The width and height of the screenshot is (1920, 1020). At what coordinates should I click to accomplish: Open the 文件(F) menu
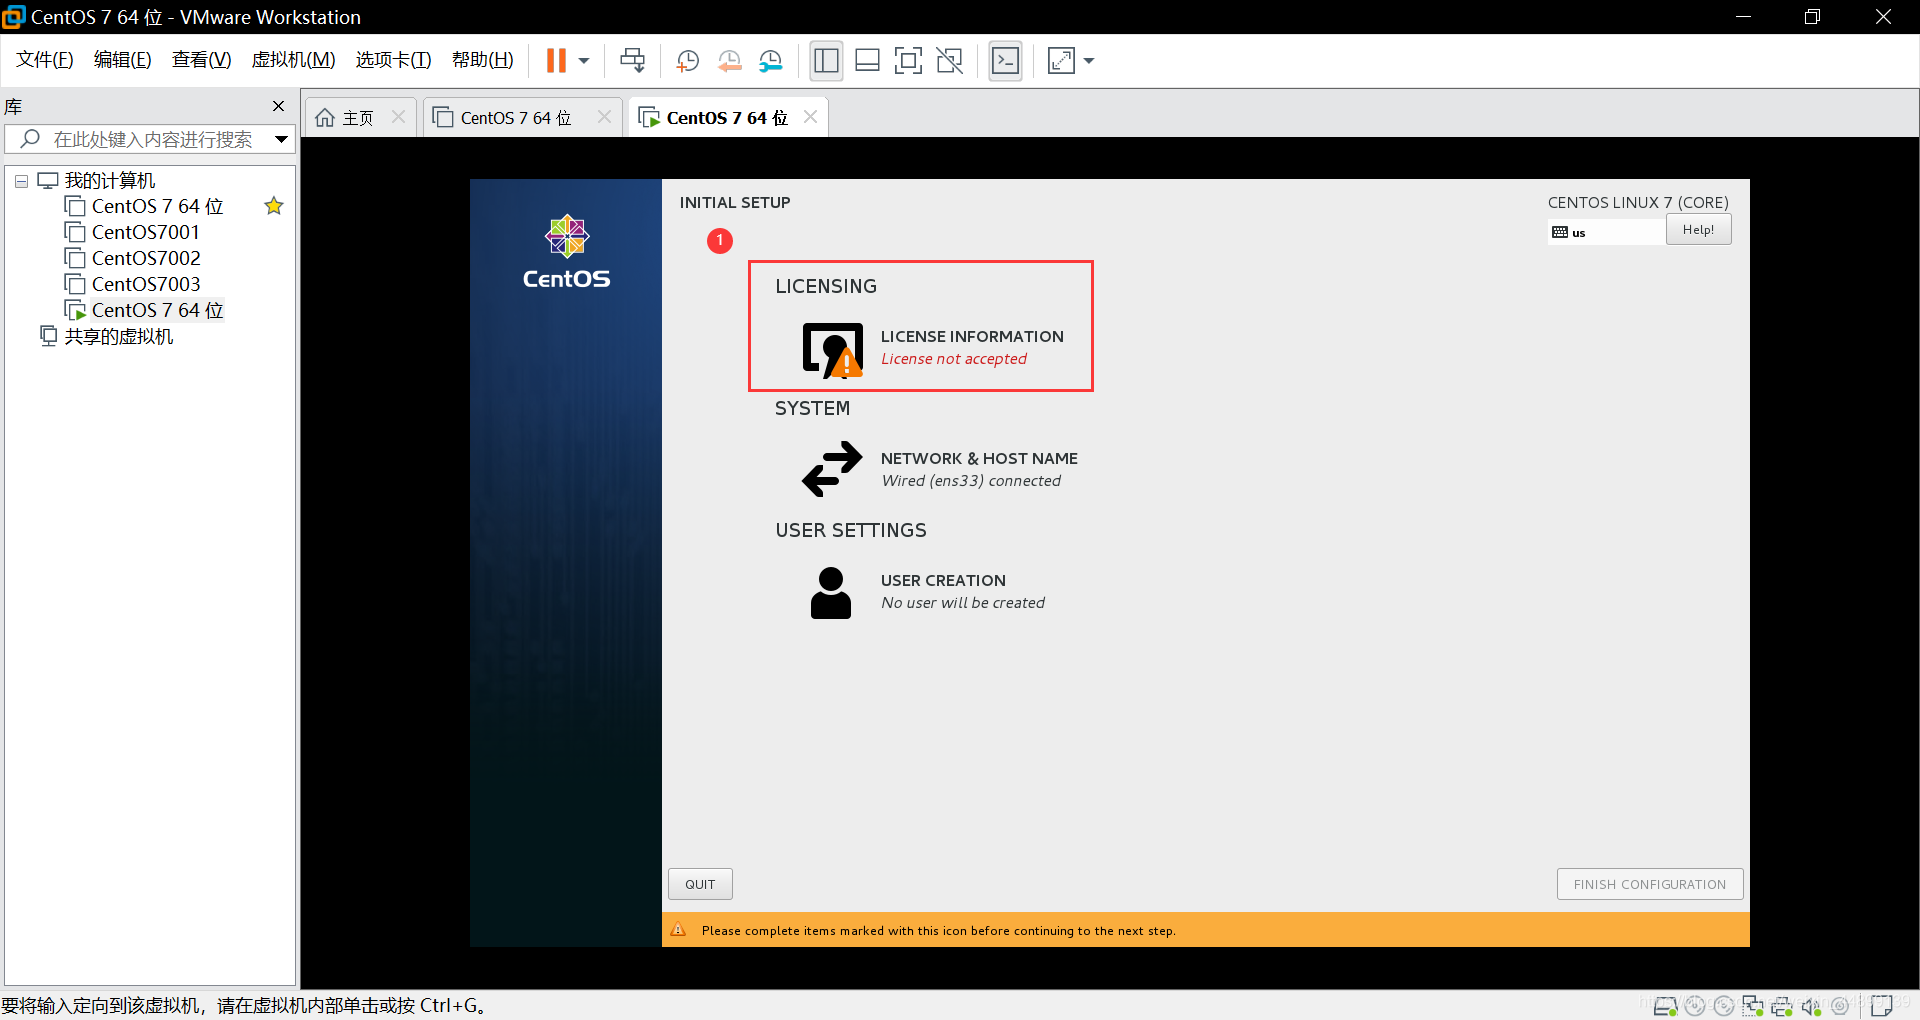tap(45, 60)
